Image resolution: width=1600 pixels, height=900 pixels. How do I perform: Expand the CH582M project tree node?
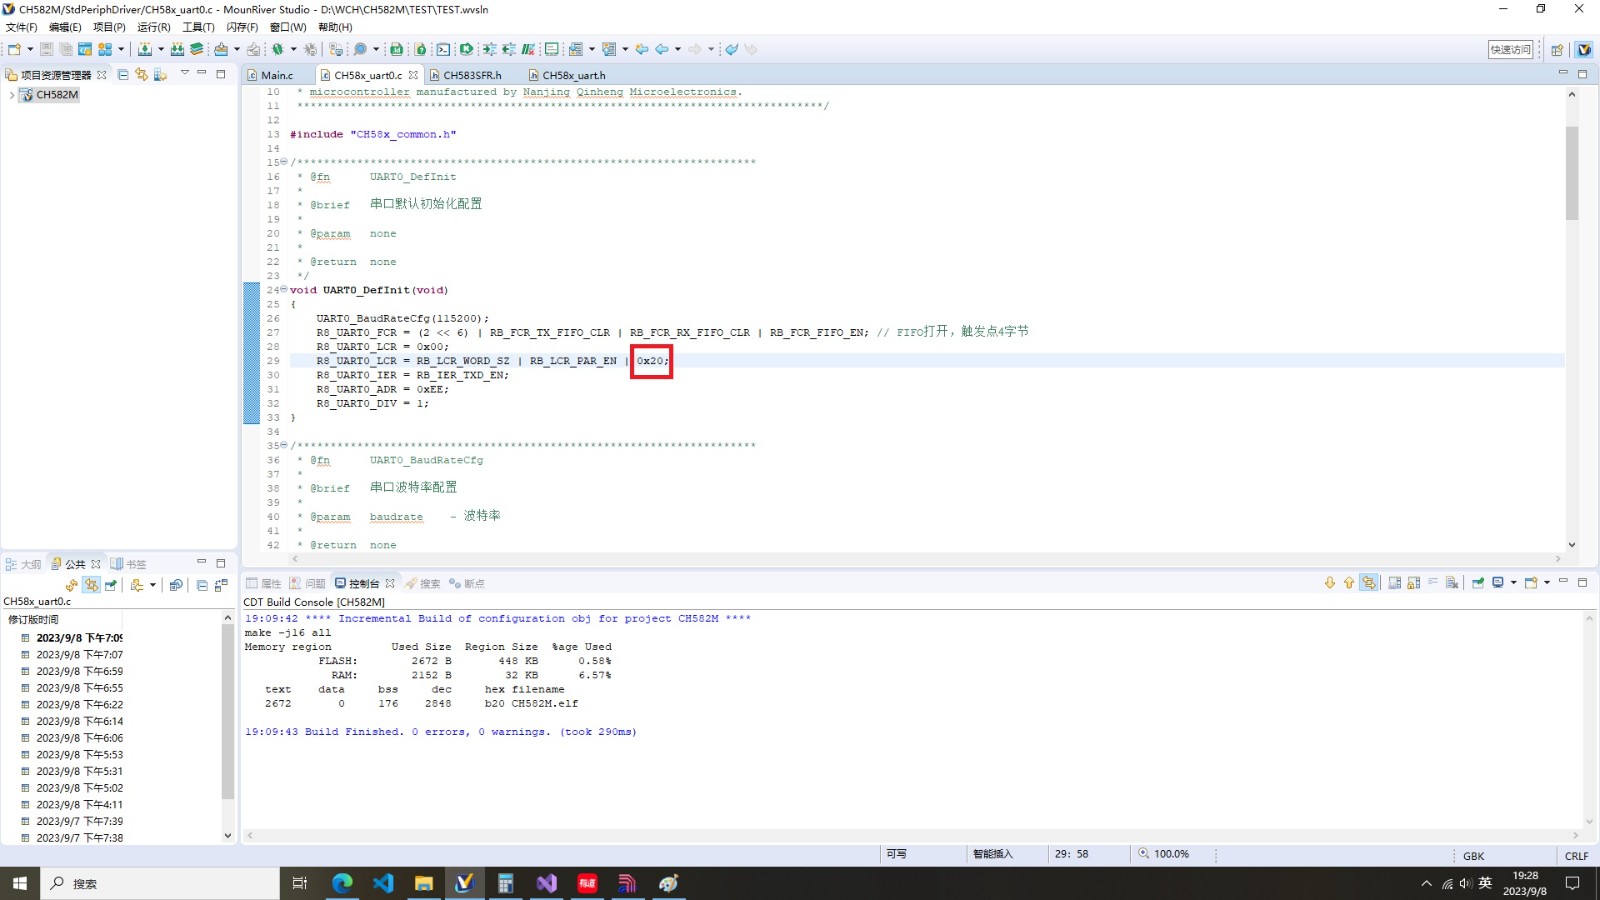(x=11, y=95)
